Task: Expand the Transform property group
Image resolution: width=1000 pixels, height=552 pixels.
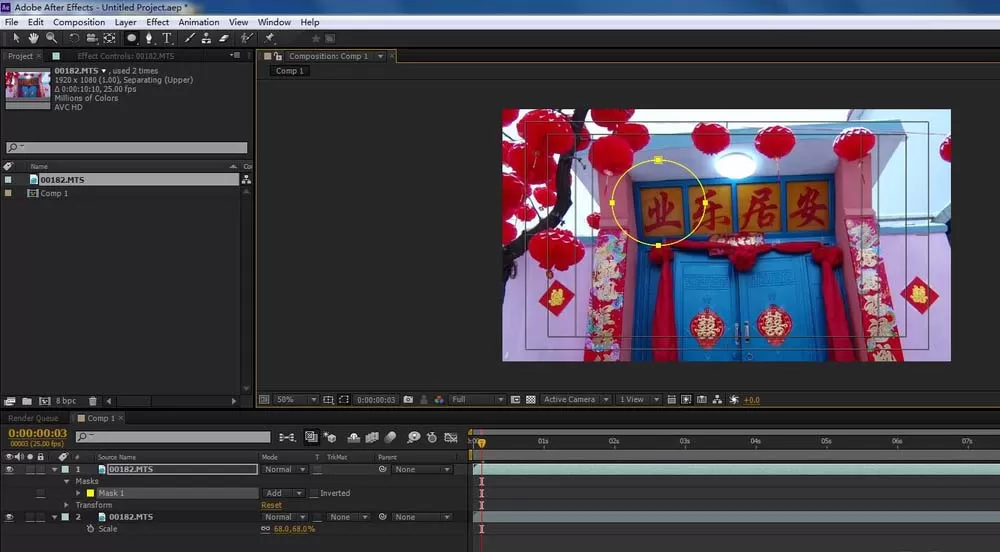Action: tap(66, 505)
